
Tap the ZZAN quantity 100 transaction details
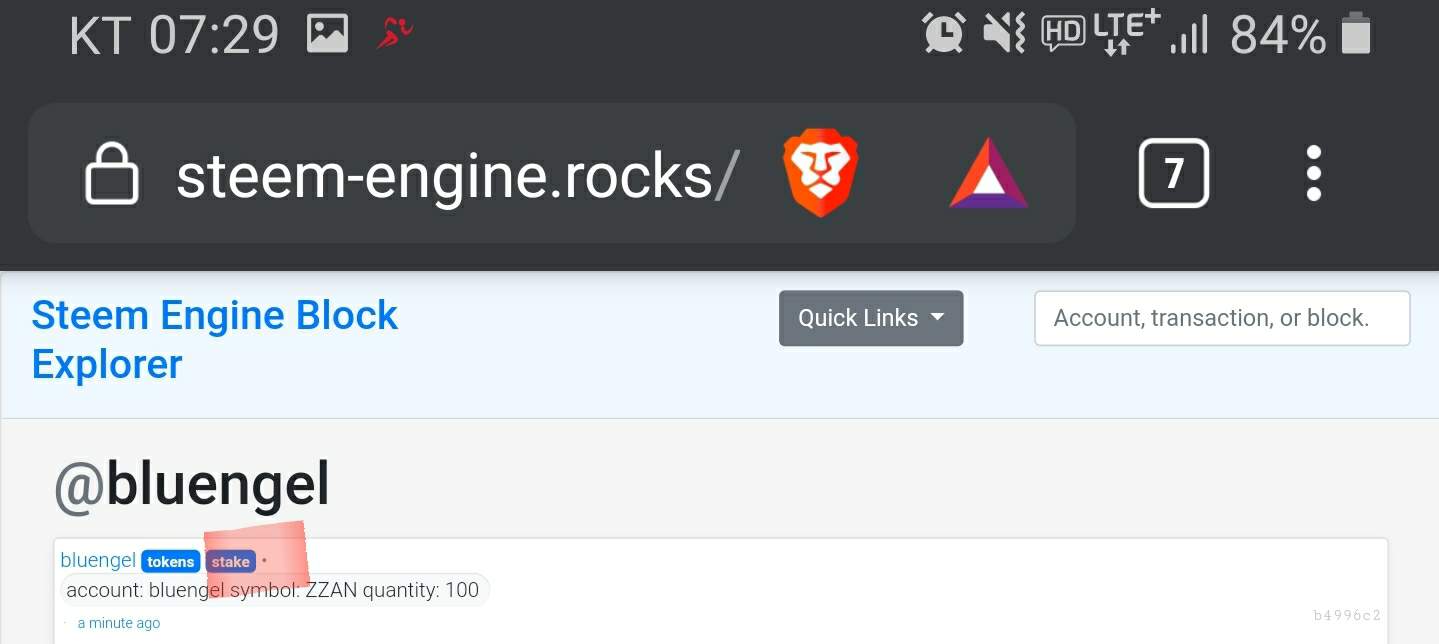(x=273, y=590)
